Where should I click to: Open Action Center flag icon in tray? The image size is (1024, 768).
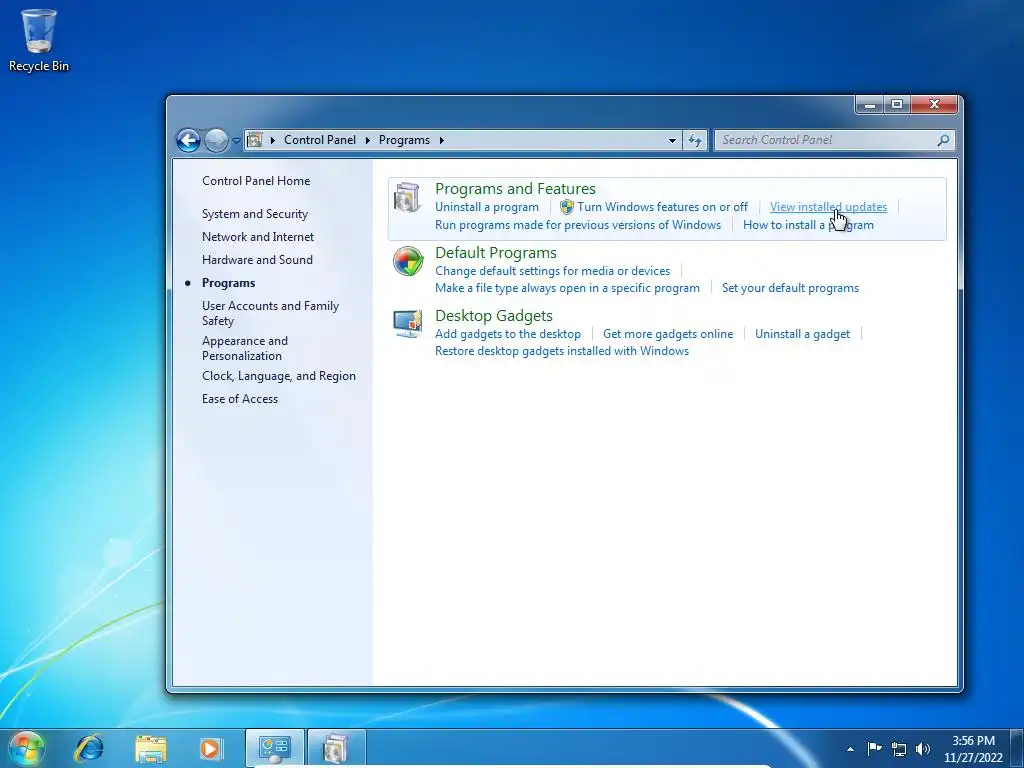[874, 748]
